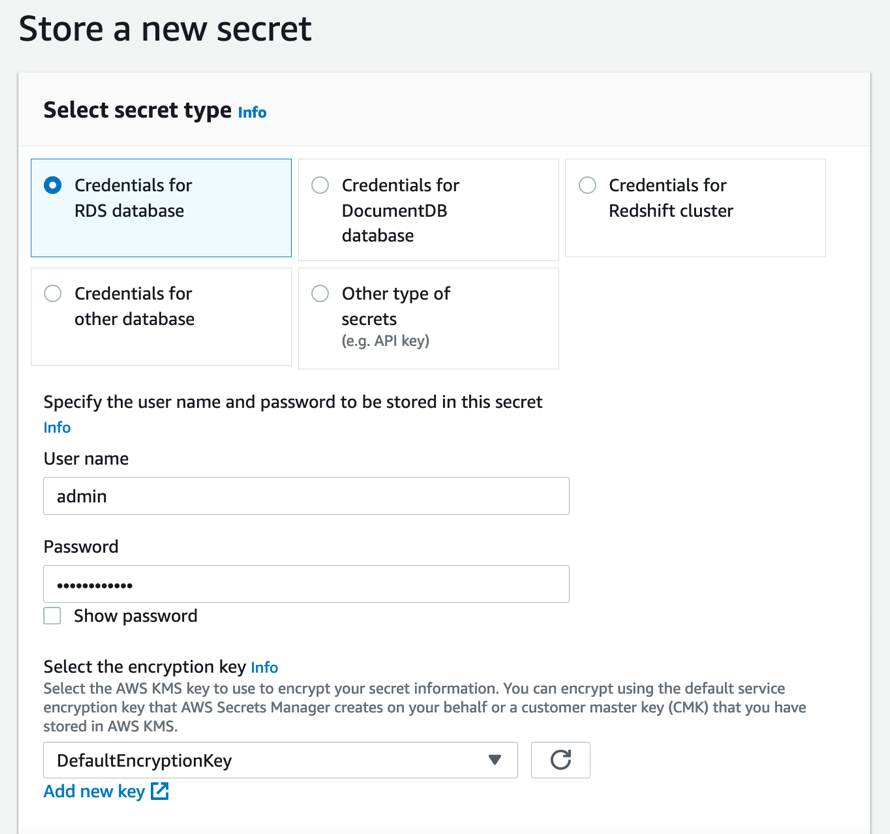The width and height of the screenshot is (890, 834).
Task: Enable the Show password checkbox
Action: (52, 615)
